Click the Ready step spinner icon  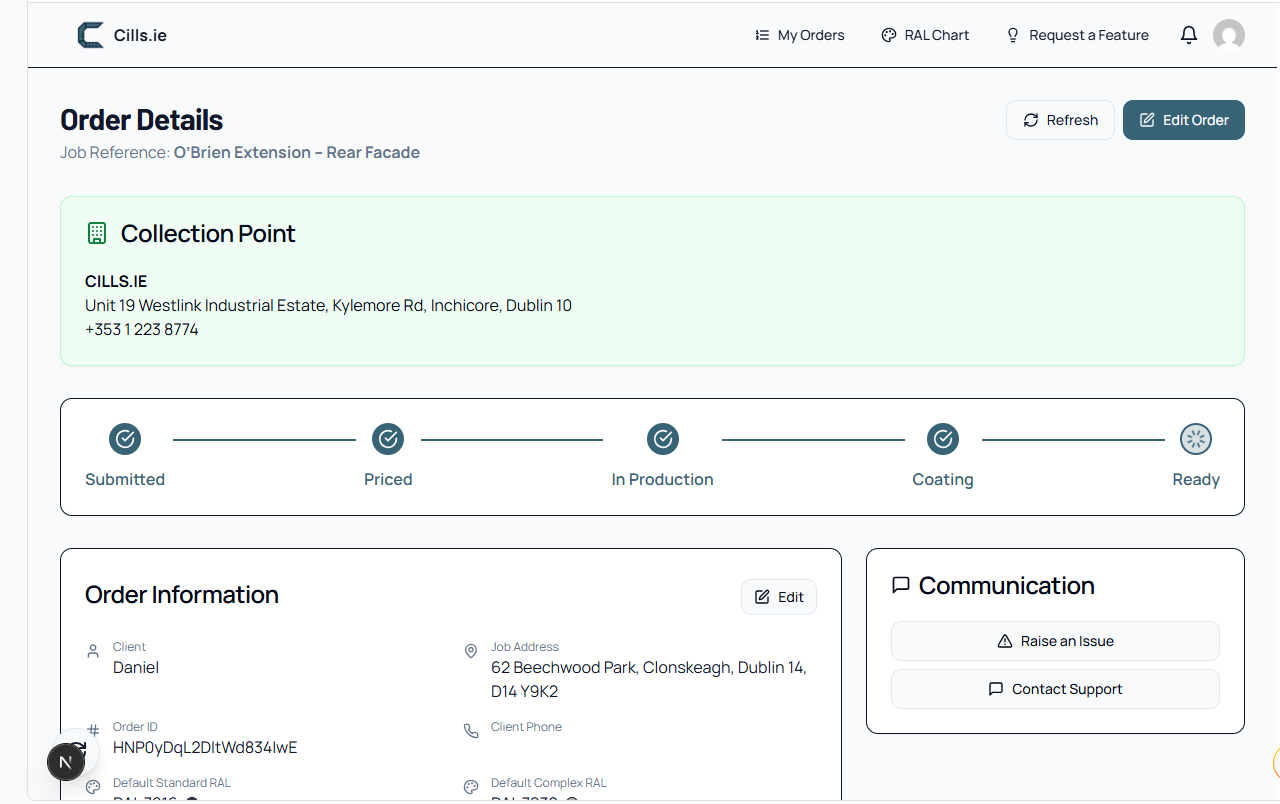pyautogui.click(x=1196, y=438)
